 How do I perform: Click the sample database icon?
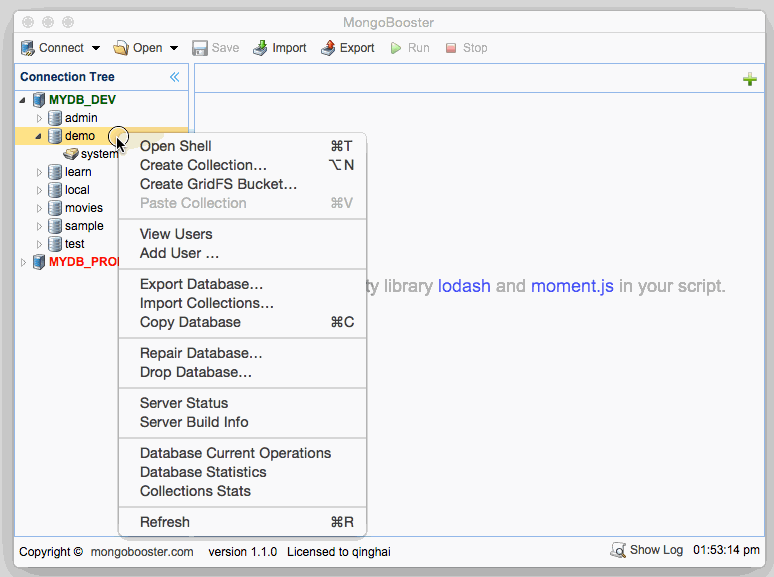[55, 226]
